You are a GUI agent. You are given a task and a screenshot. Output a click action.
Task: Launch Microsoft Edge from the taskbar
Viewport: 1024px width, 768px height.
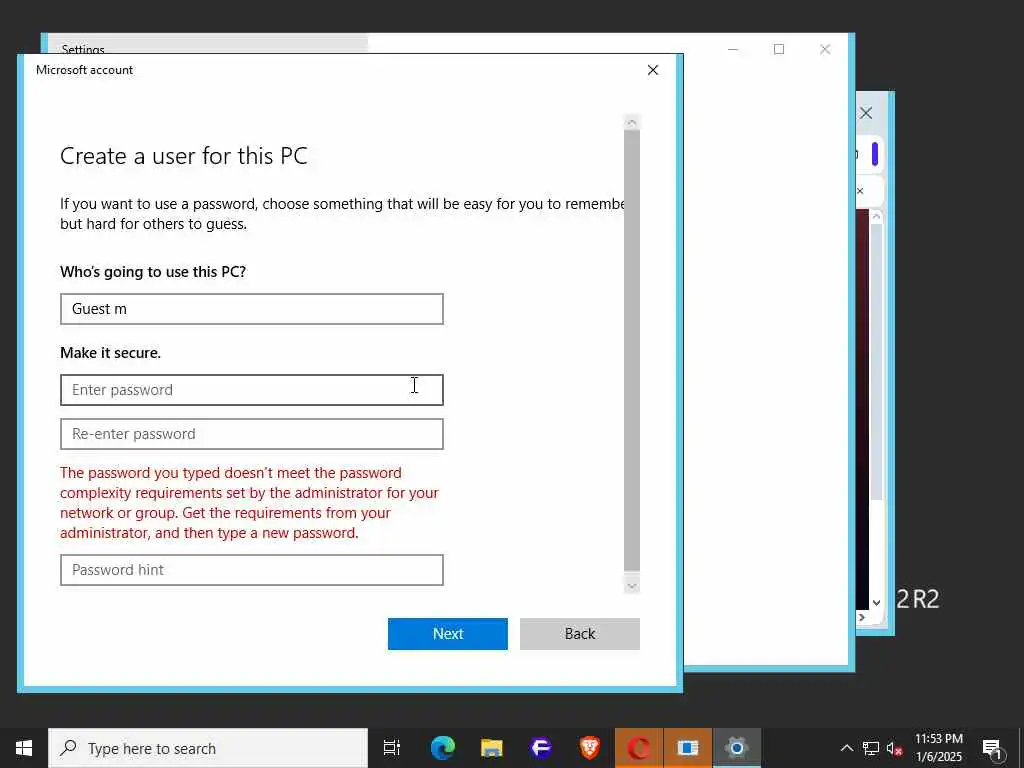443,748
